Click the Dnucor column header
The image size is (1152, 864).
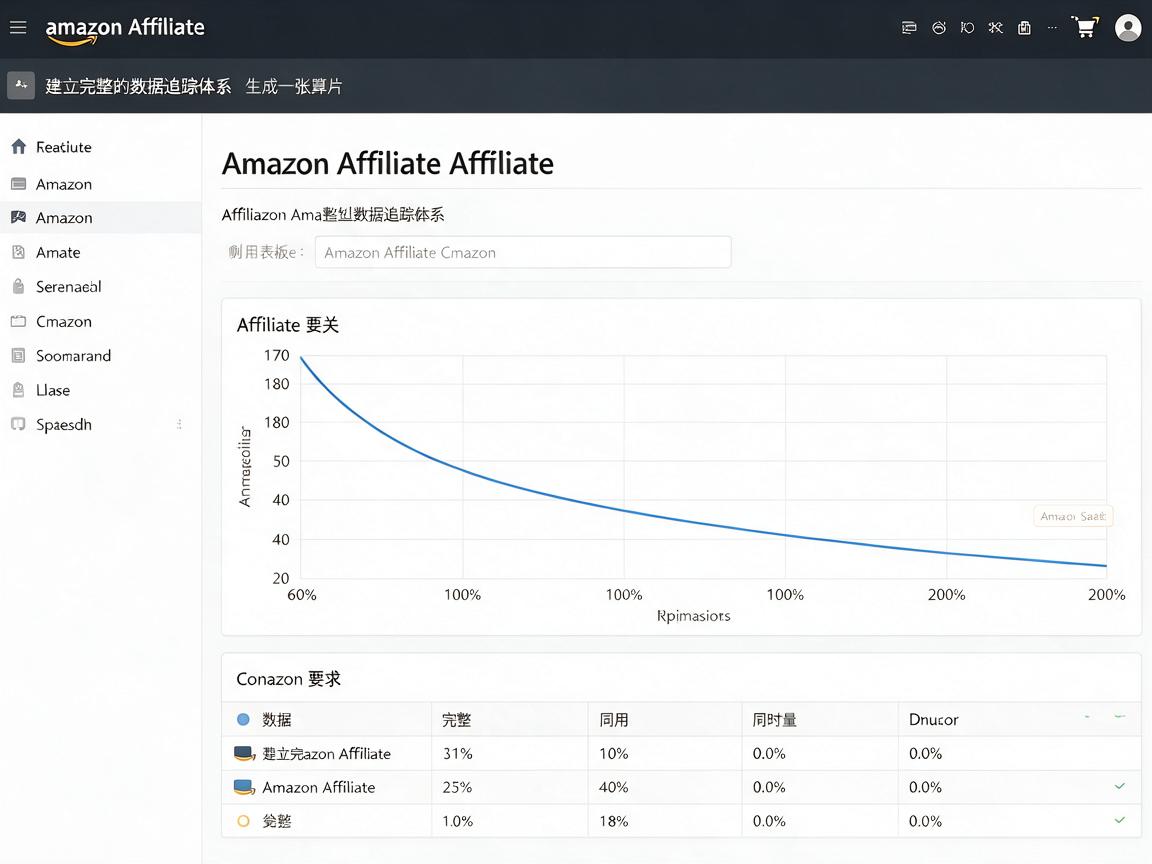933,720
